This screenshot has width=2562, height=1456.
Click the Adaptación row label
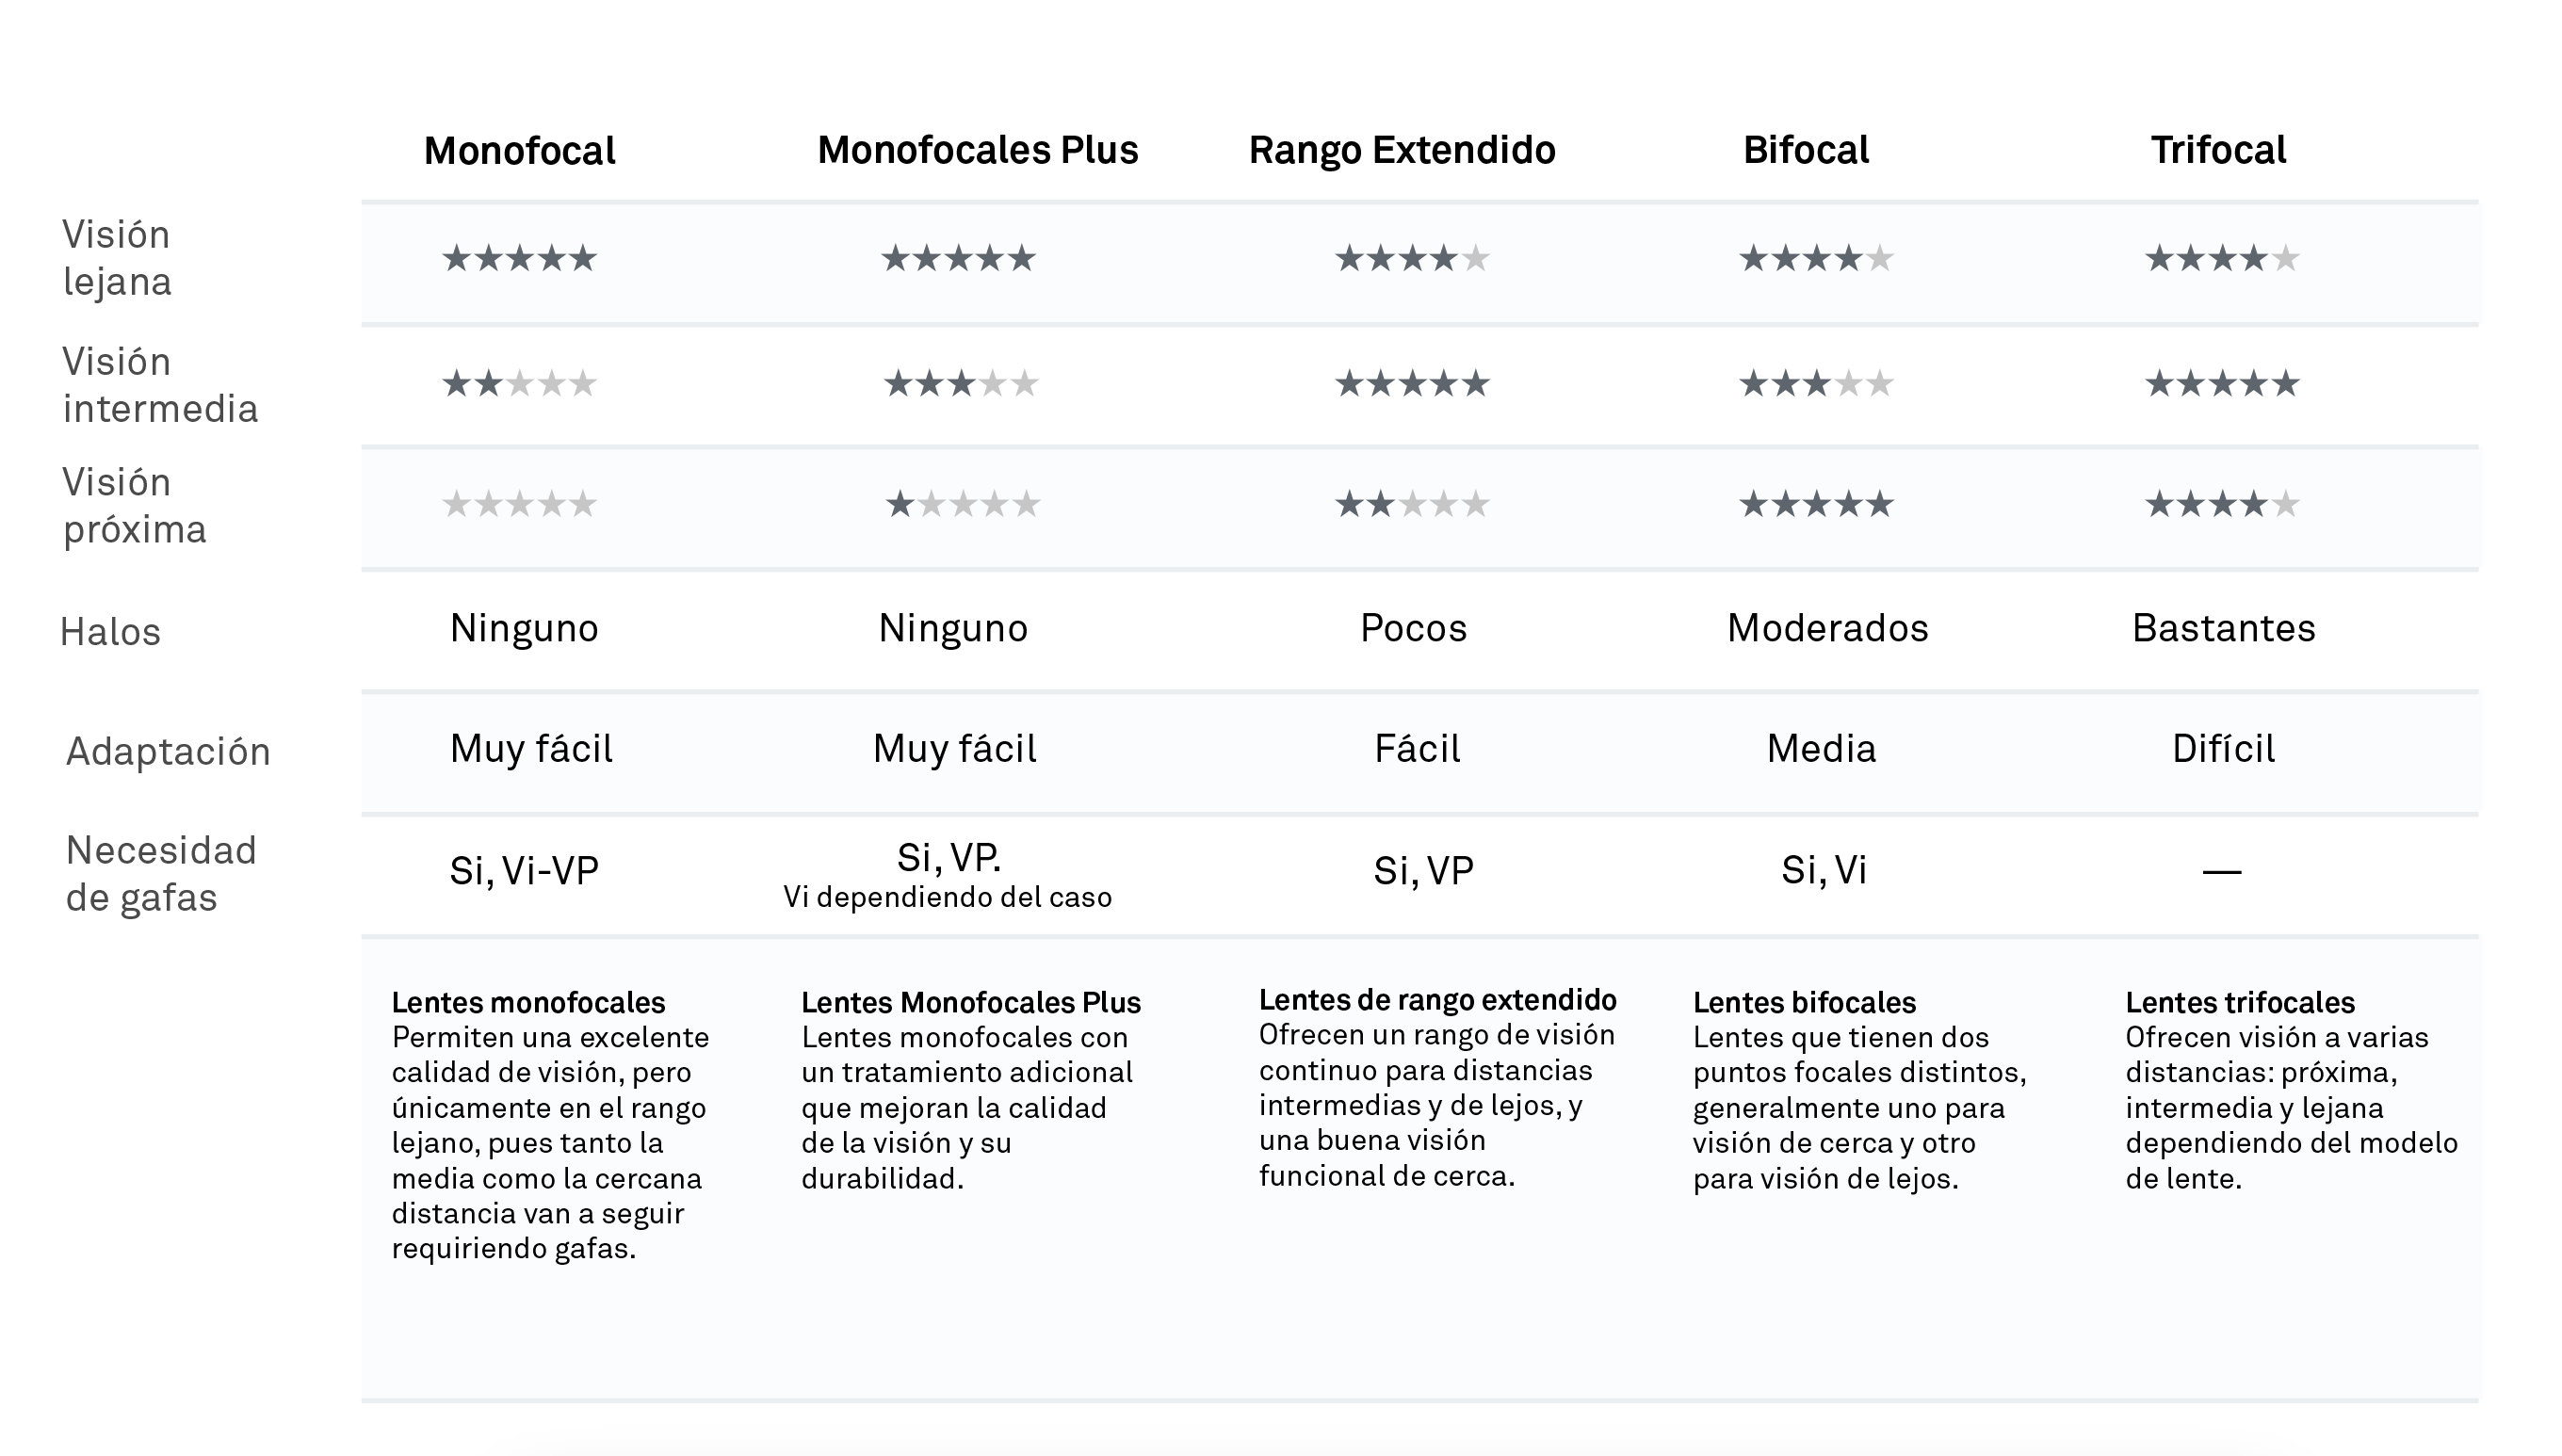pyautogui.click(x=168, y=752)
